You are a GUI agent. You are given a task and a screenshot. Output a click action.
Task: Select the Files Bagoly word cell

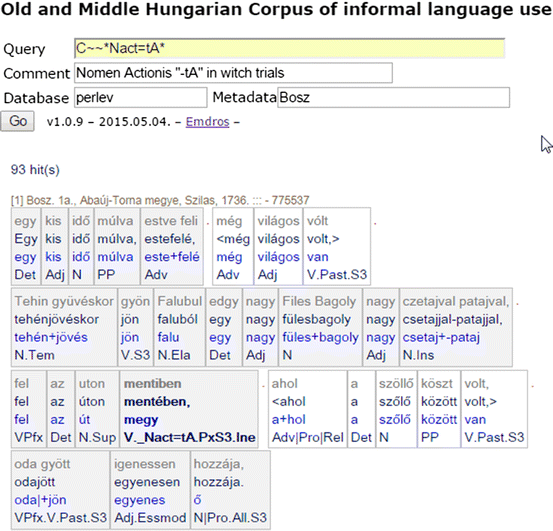point(320,327)
